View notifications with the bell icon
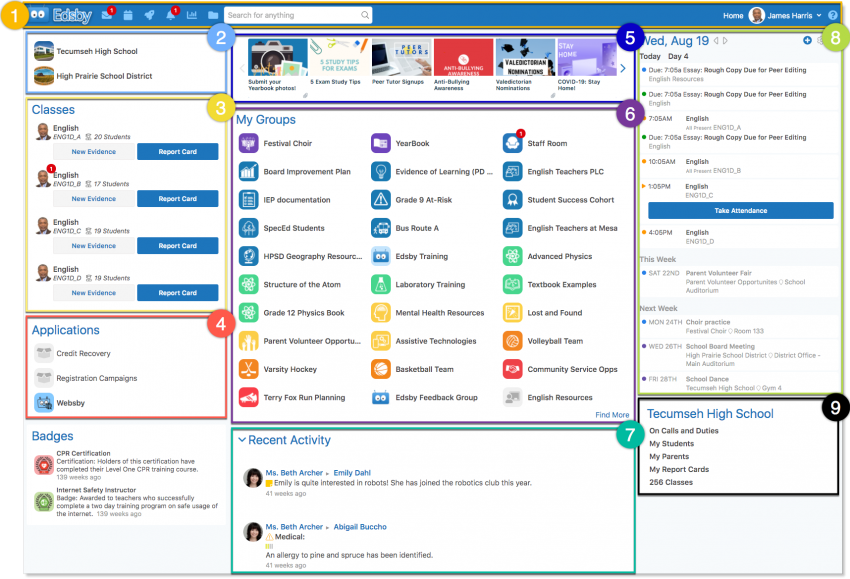 [x=171, y=14]
